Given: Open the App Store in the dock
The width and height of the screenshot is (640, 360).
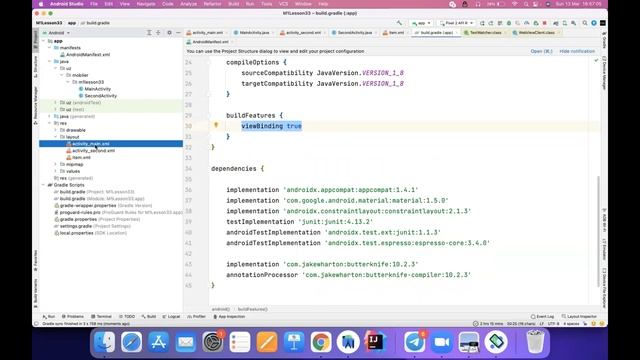Looking at the screenshot, I should point(158,342).
